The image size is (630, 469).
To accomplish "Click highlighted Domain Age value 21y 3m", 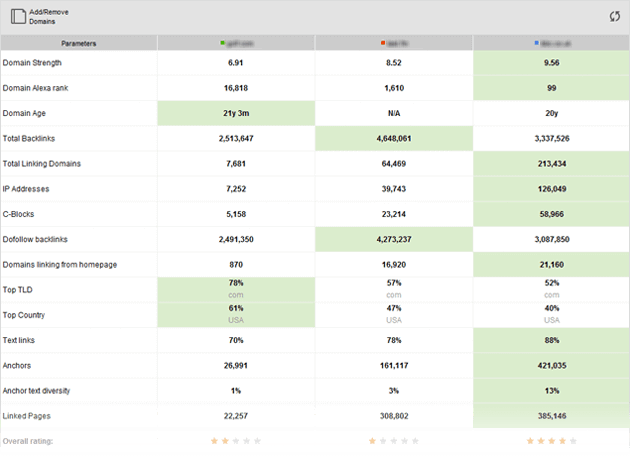I will 236,113.
